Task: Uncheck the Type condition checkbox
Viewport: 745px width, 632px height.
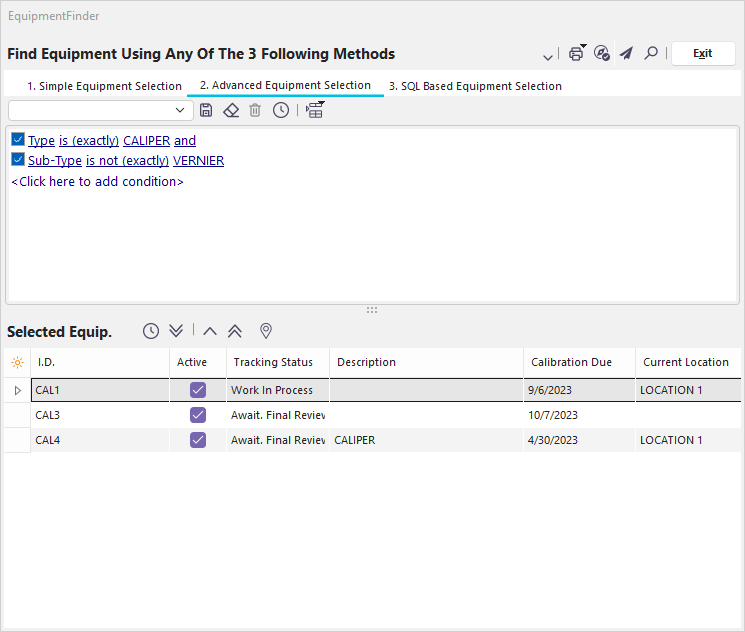Action: pyautogui.click(x=18, y=141)
